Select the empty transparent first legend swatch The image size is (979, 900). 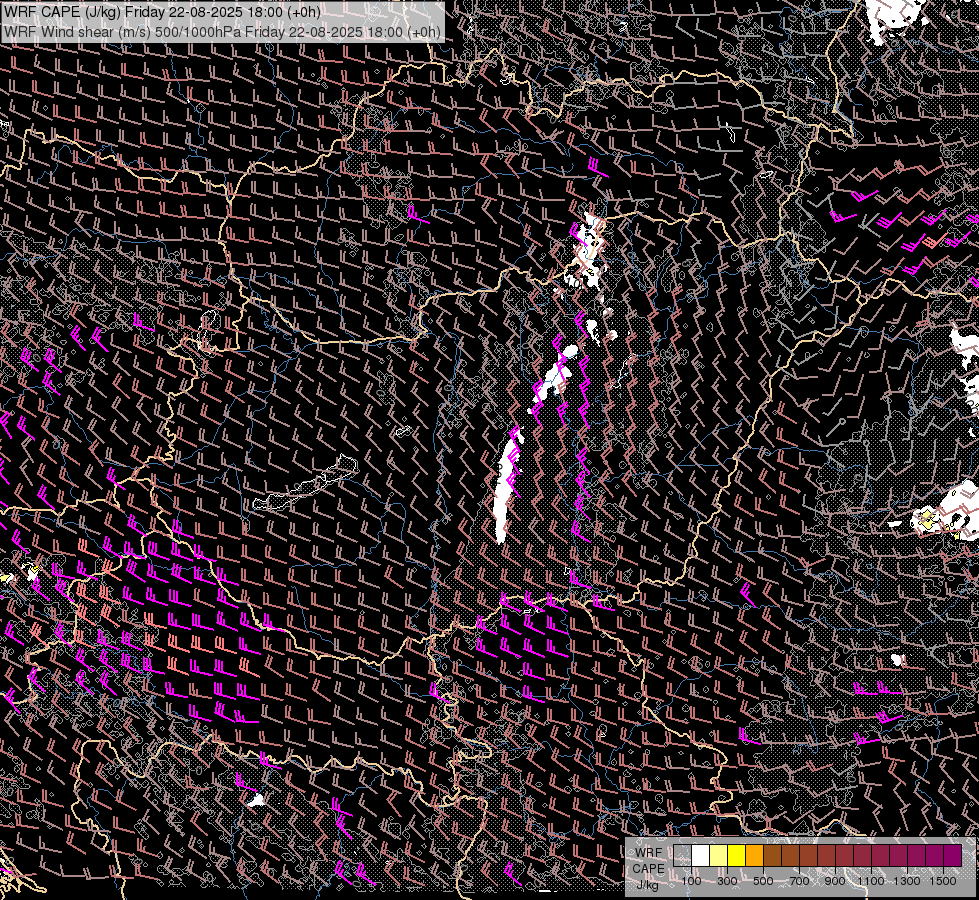click(682, 856)
